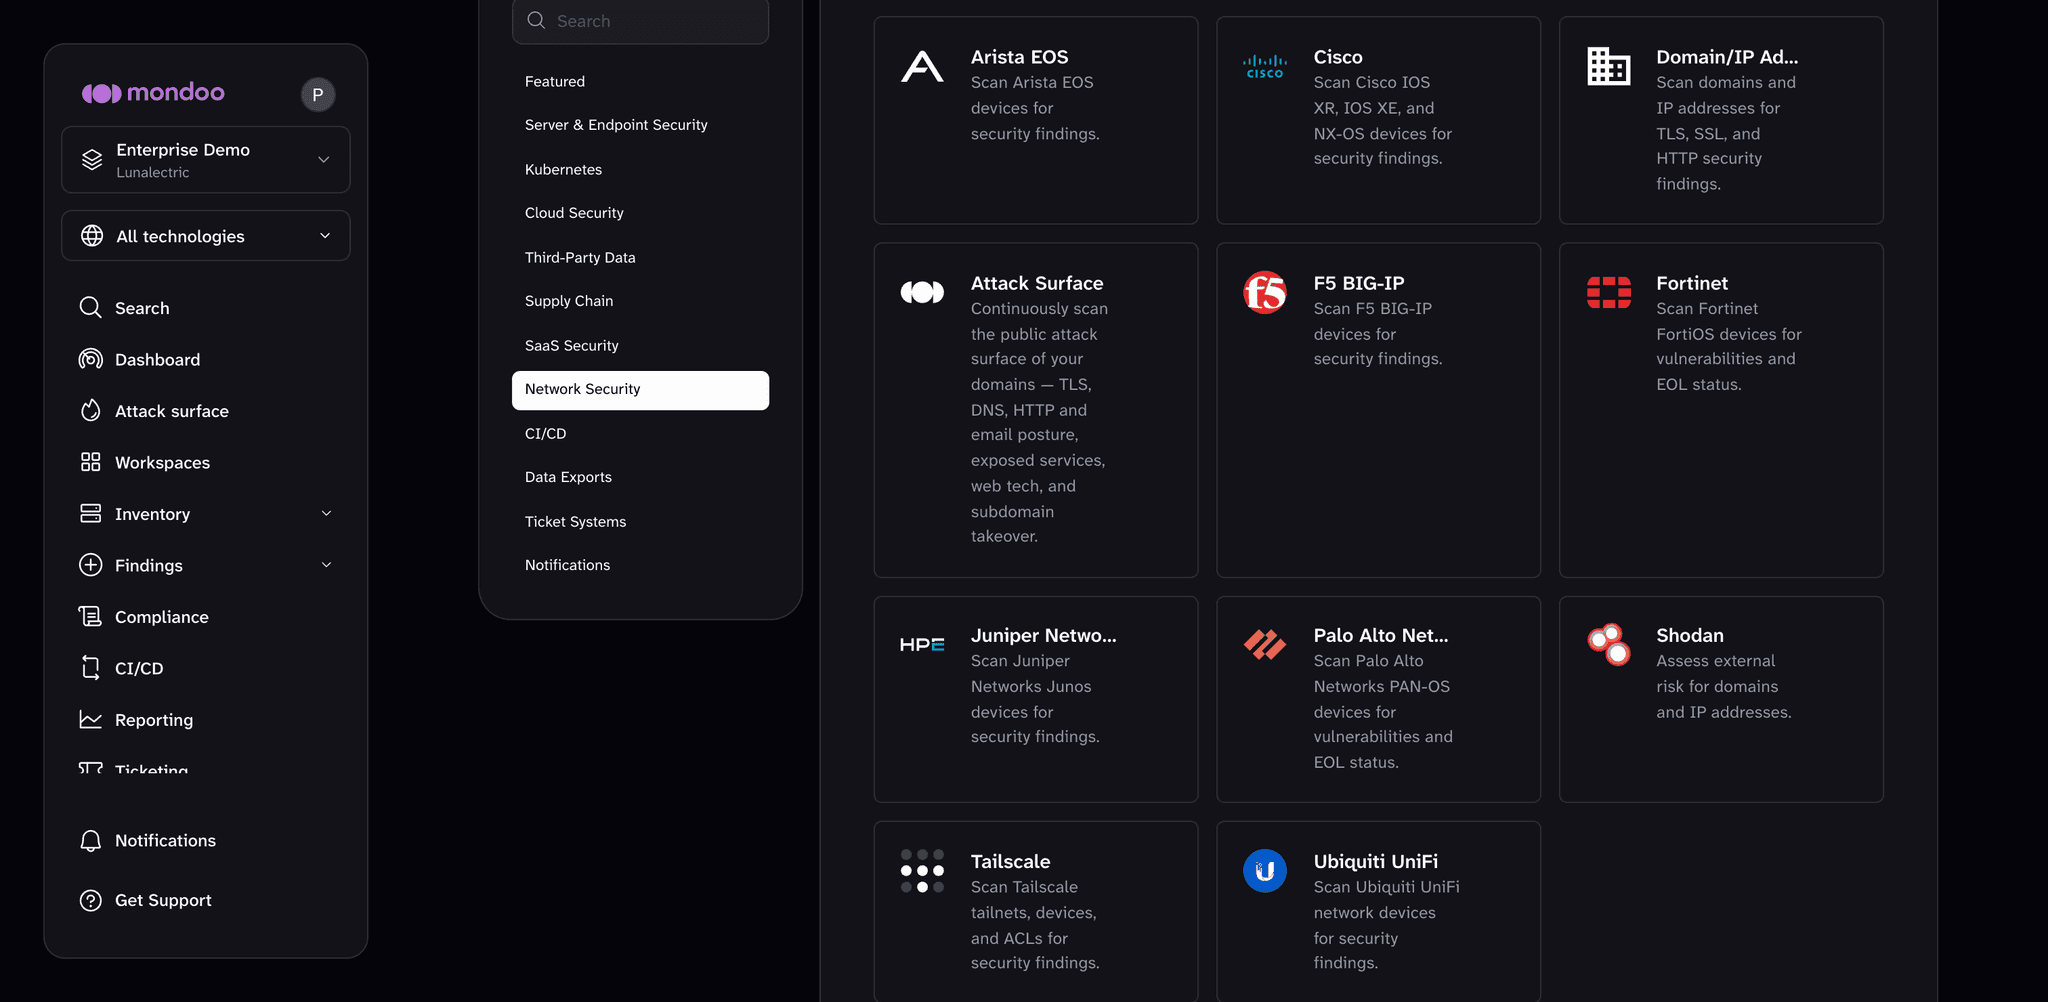
Task: Click the Palo Alto Networks logo
Action: pos(1264,645)
